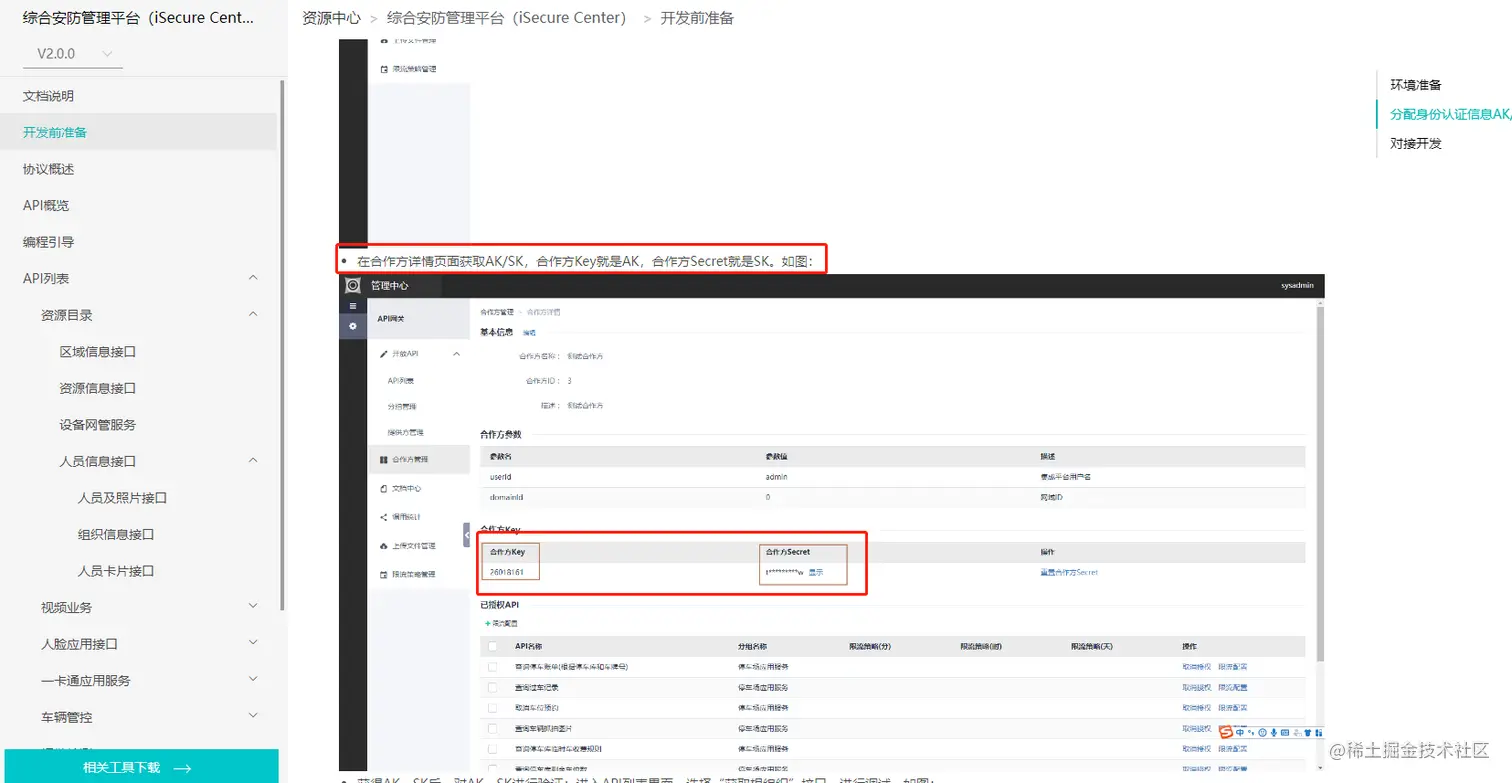Image resolution: width=1512 pixels, height=783 pixels.
Task: Expand the 人脸应用接口 chevron
Action: coord(253,644)
